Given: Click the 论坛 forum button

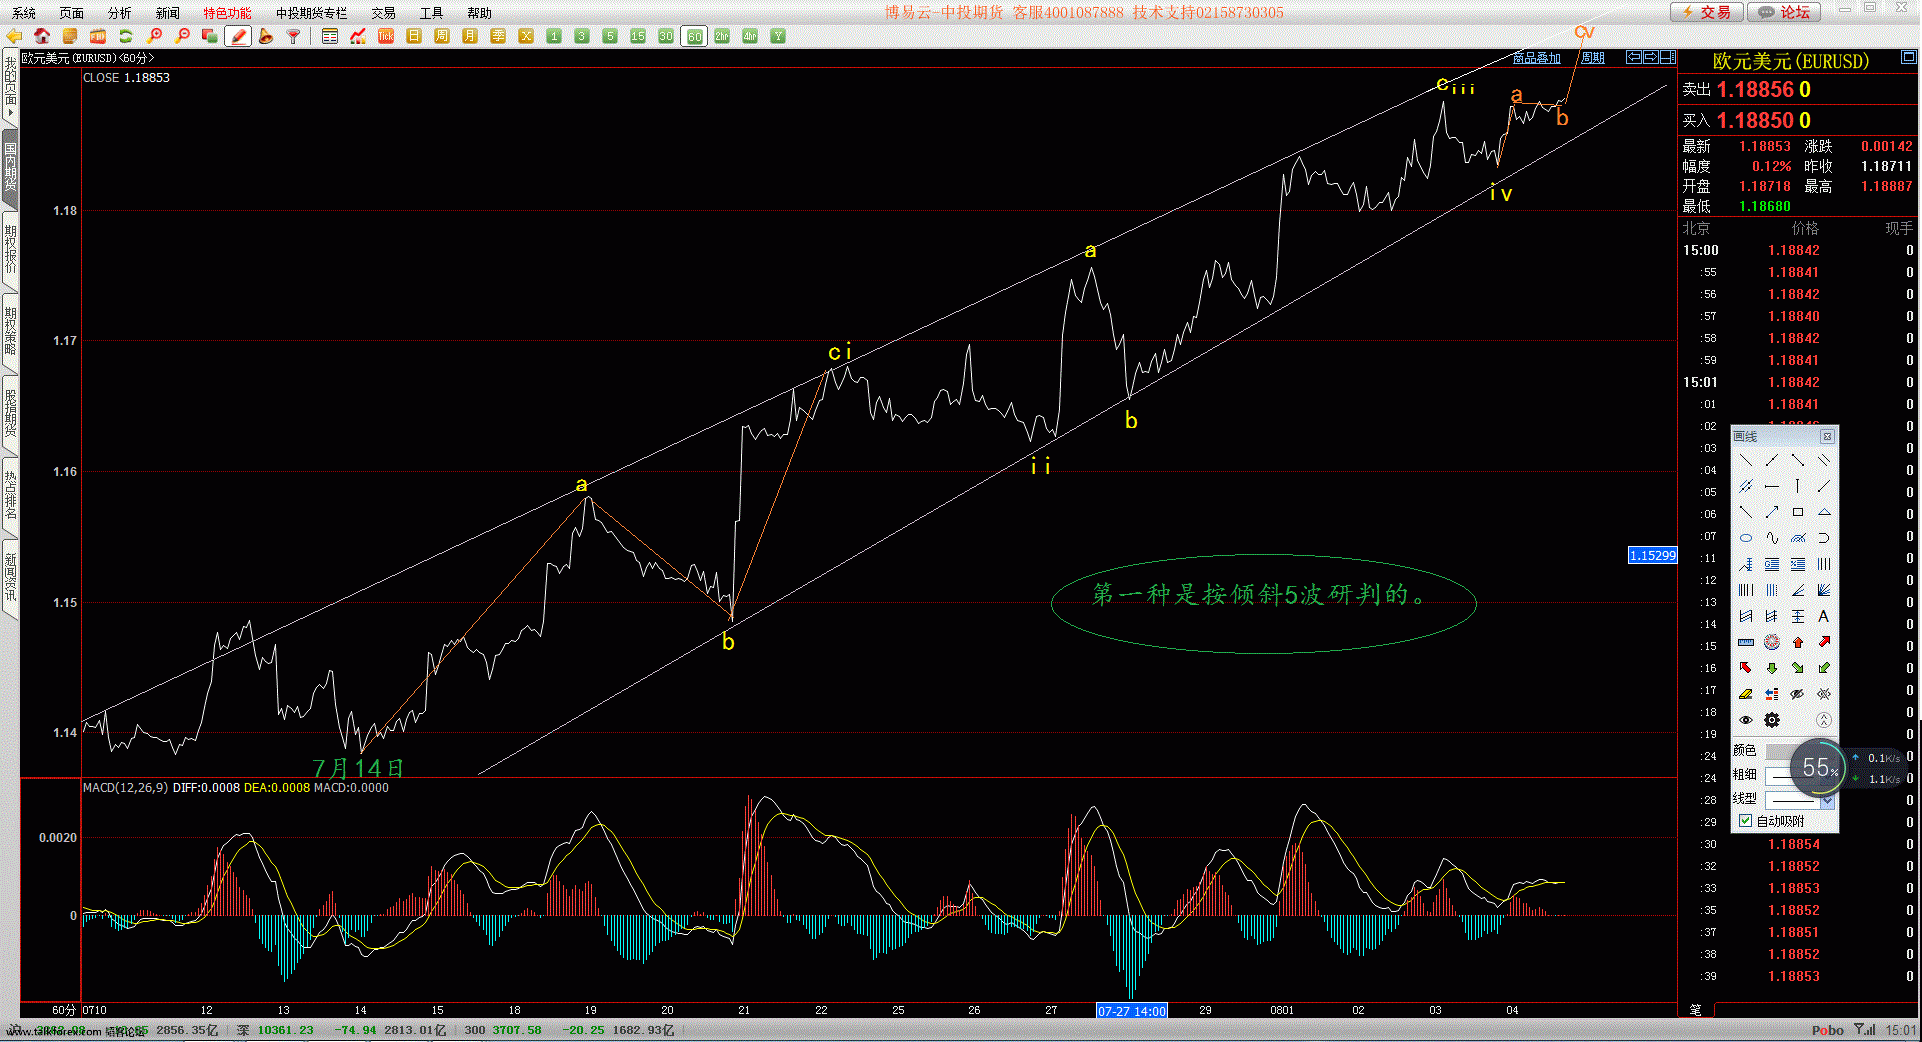Looking at the screenshot, I should (1785, 12).
